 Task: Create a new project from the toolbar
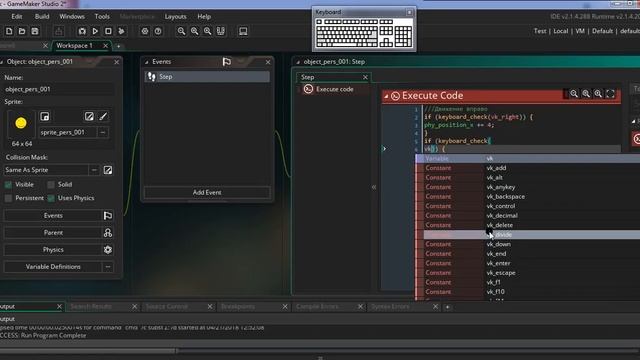point(9,31)
